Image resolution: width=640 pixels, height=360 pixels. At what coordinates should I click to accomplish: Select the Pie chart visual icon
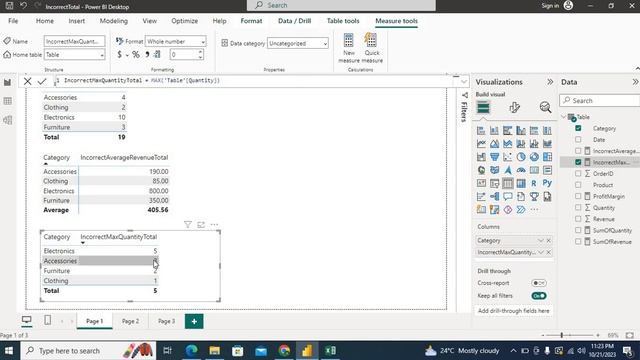pyautogui.click(x=521, y=157)
